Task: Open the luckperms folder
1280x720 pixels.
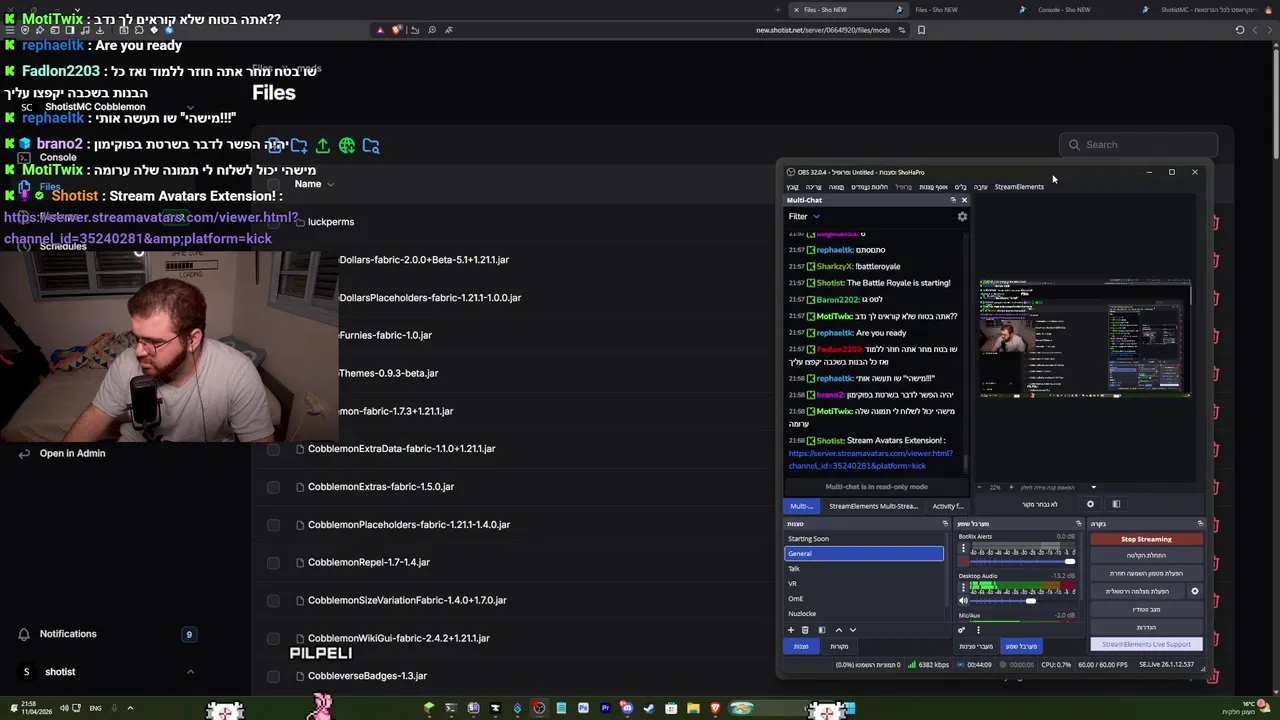Action: point(331,222)
